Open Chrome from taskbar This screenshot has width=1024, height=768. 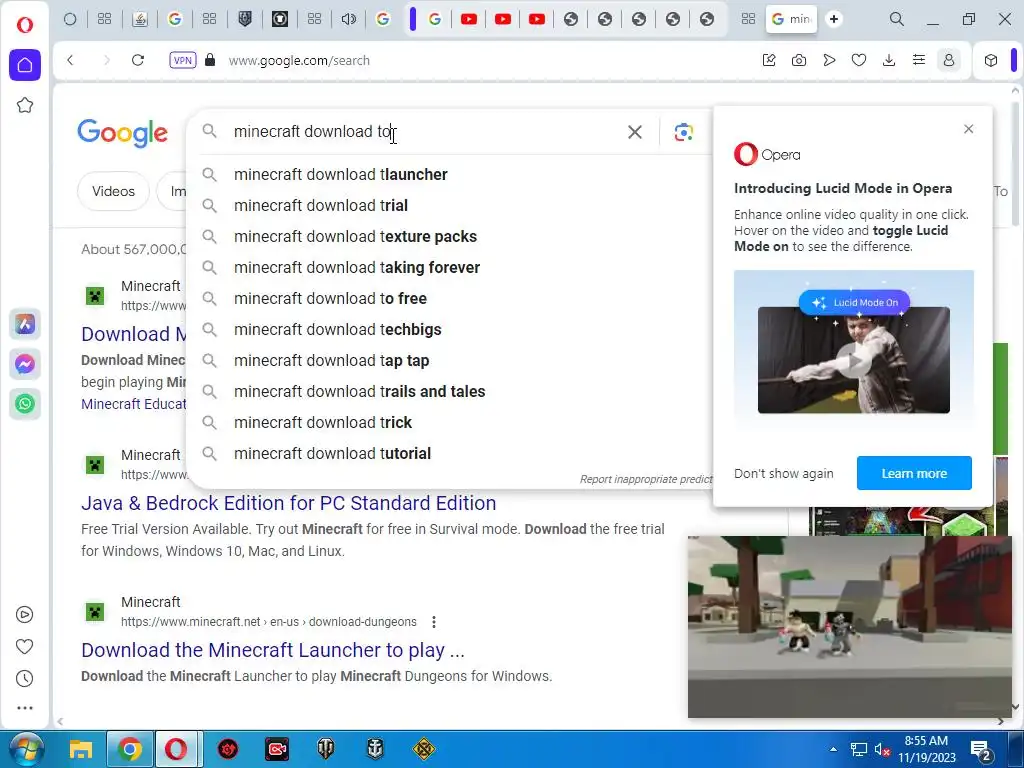[129, 749]
